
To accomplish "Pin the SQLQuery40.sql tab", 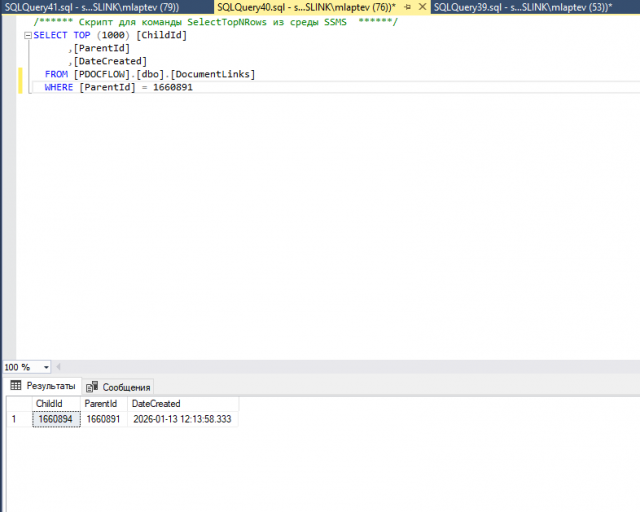I will coord(407,7).
